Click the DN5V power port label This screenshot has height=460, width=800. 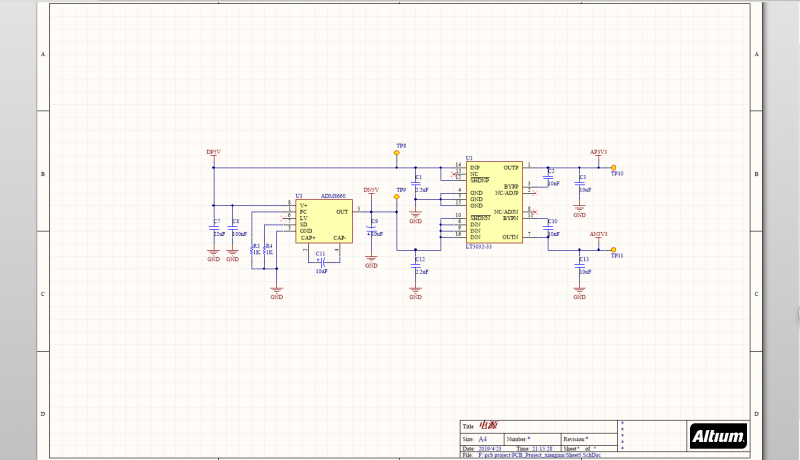click(371, 190)
